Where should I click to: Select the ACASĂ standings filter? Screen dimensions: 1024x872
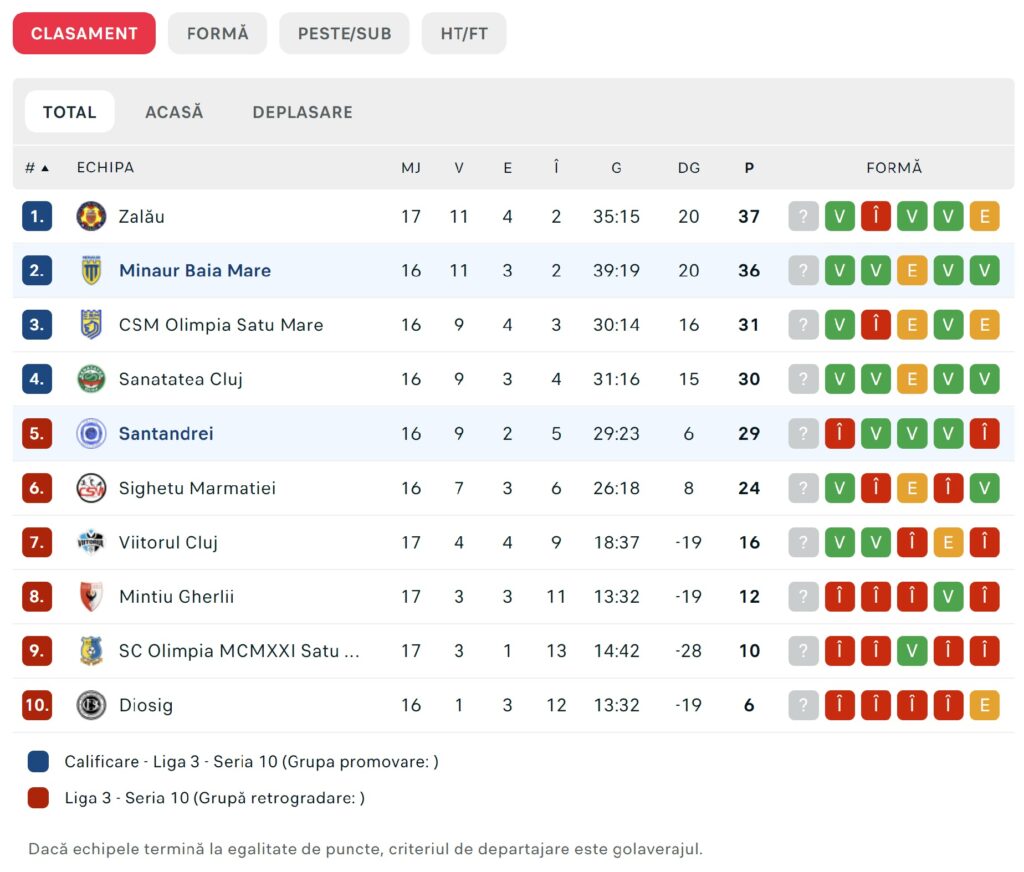pyautogui.click(x=174, y=112)
